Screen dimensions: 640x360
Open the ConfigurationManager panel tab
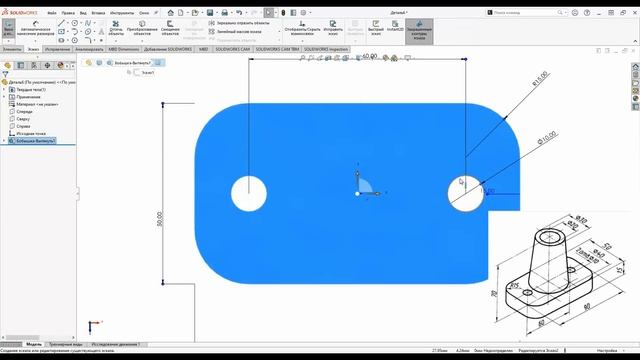pyautogui.click(x=34, y=65)
